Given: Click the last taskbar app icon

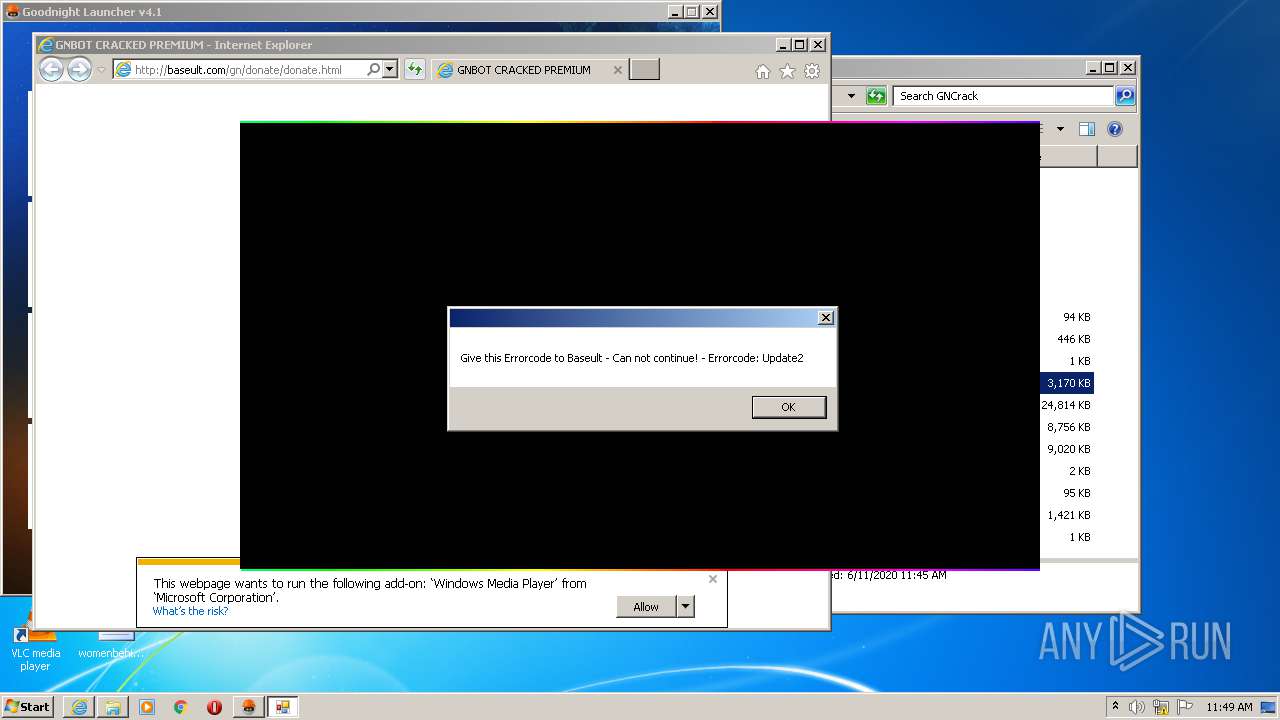Looking at the screenshot, I should click(282, 707).
